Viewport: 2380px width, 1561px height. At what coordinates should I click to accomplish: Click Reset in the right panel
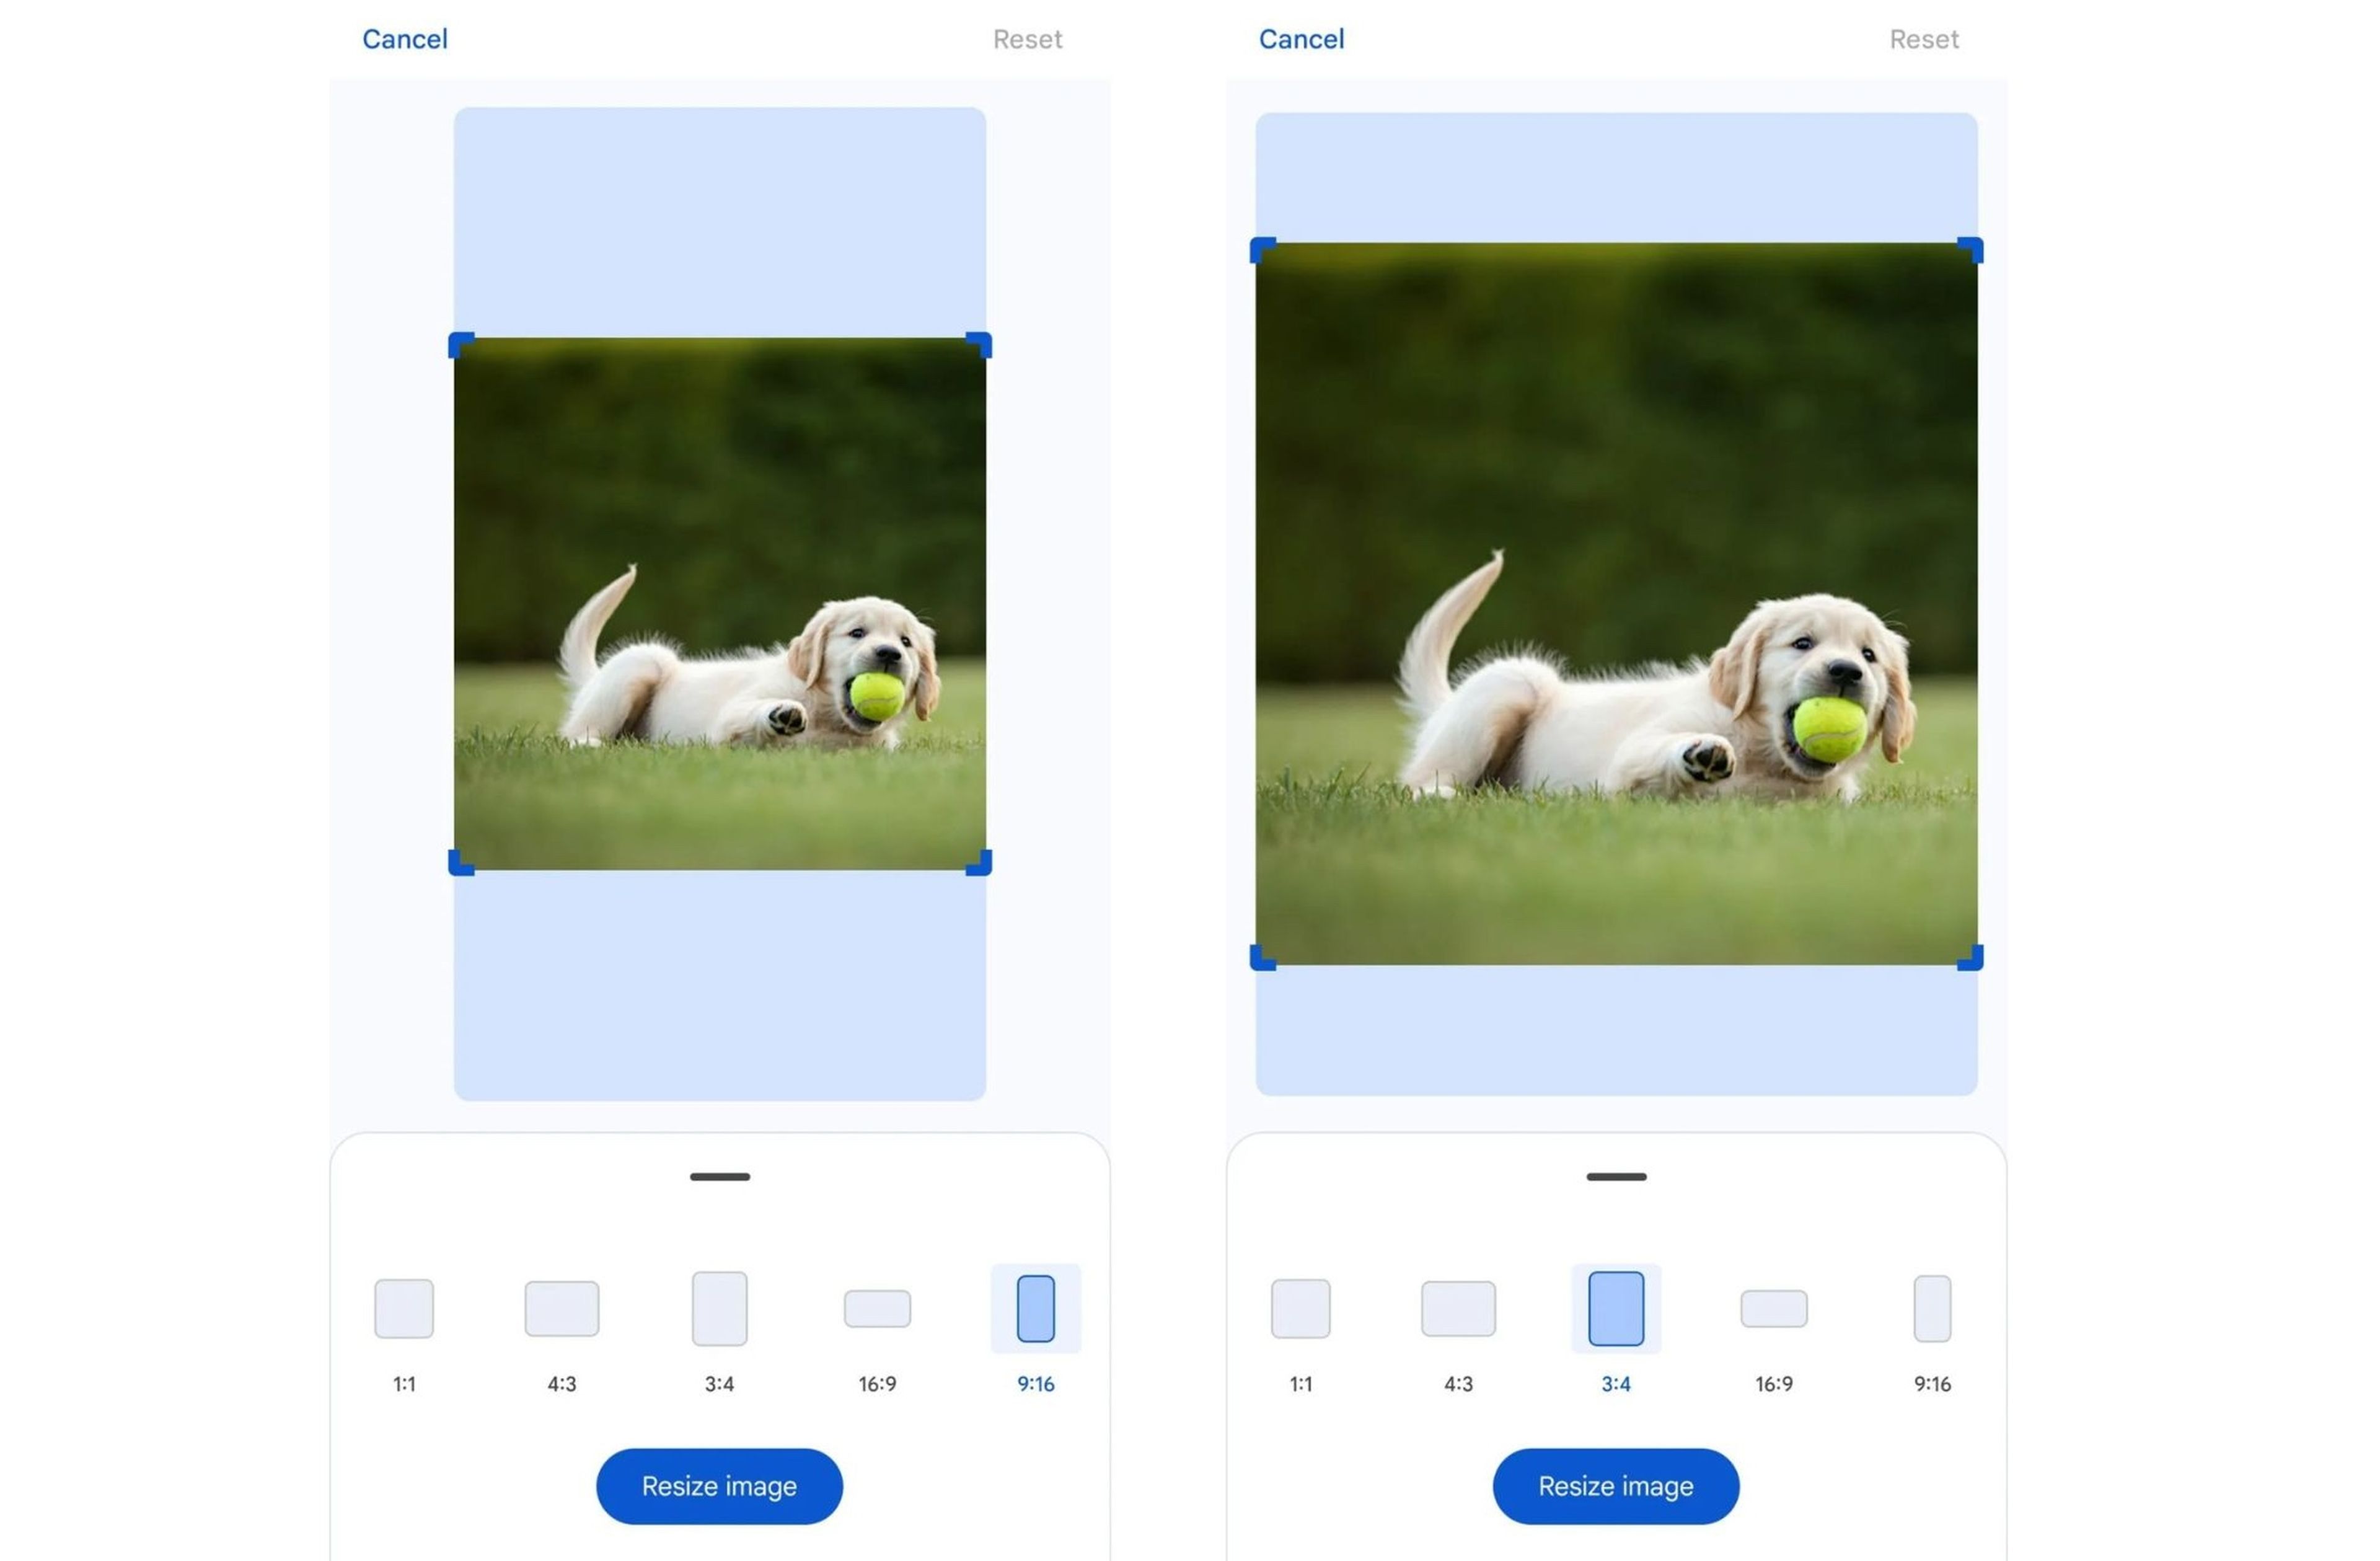(1925, 39)
